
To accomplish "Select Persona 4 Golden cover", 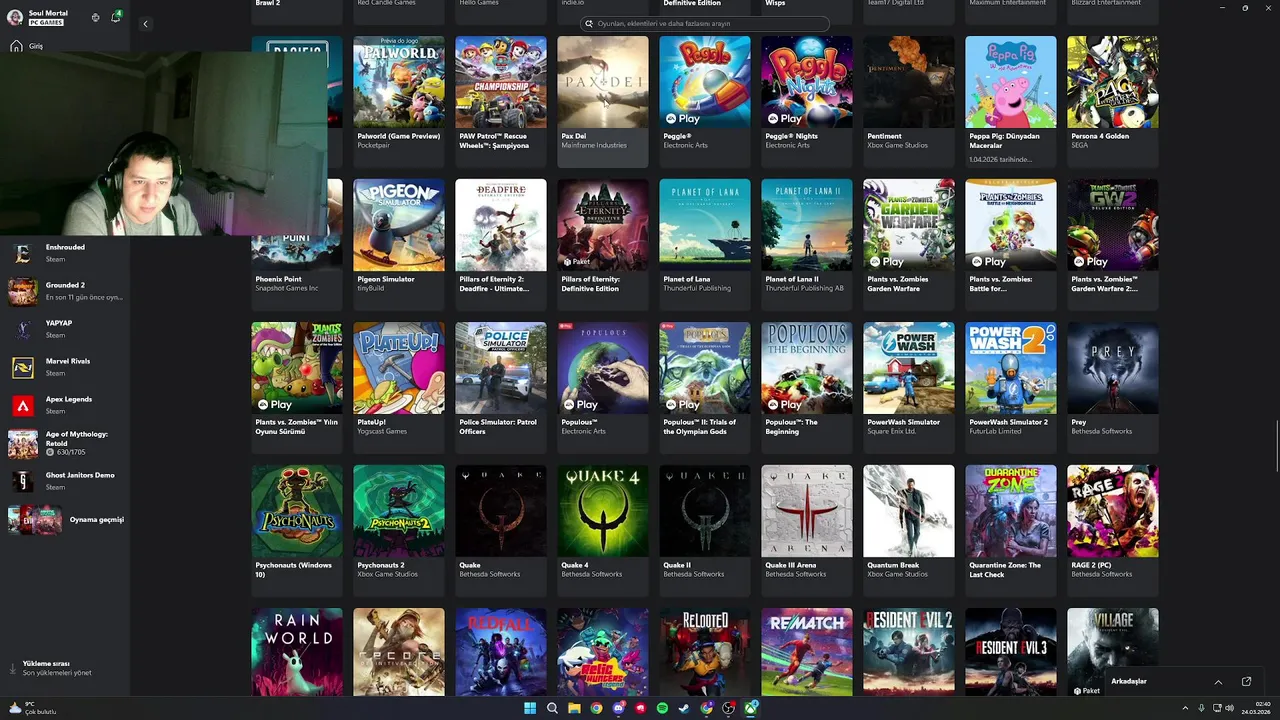I will point(1113,82).
